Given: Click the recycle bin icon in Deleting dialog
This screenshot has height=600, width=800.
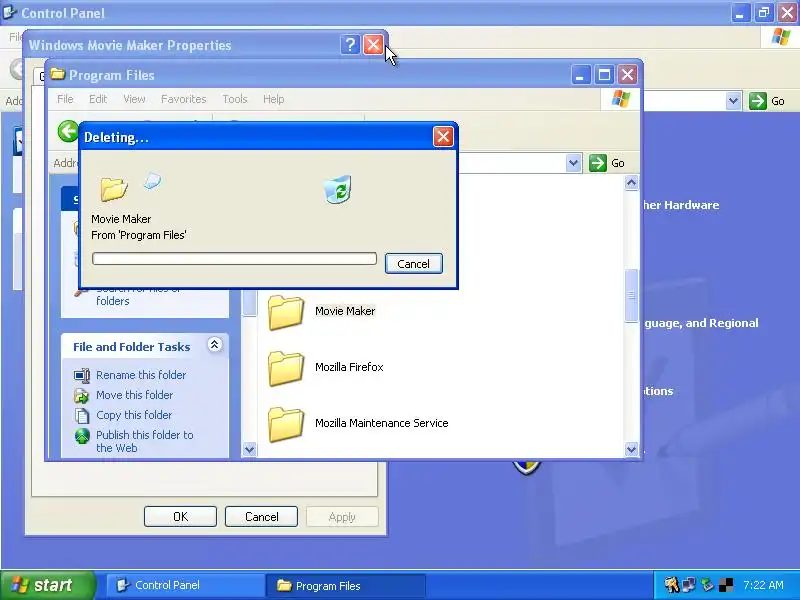Looking at the screenshot, I should coord(337,189).
